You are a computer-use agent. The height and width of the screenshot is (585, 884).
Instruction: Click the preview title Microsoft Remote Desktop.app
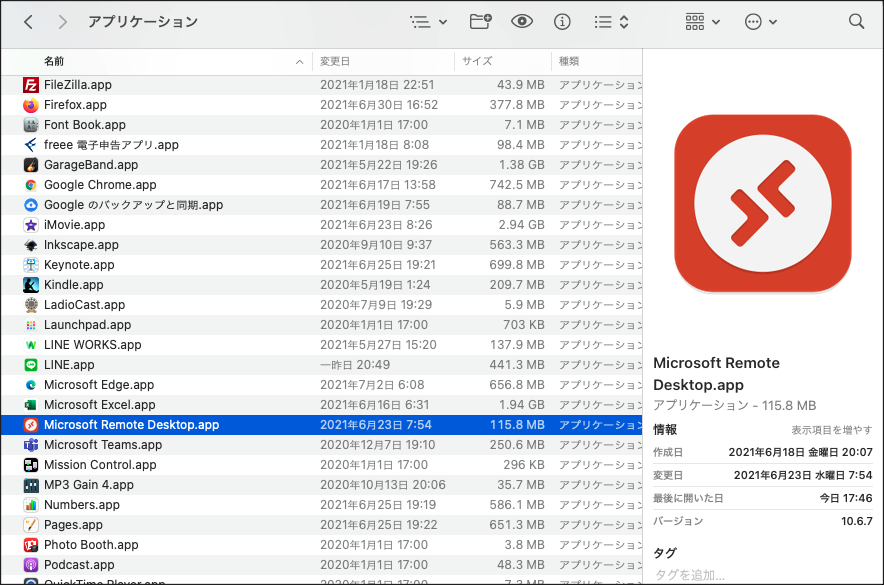tap(717, 374)
